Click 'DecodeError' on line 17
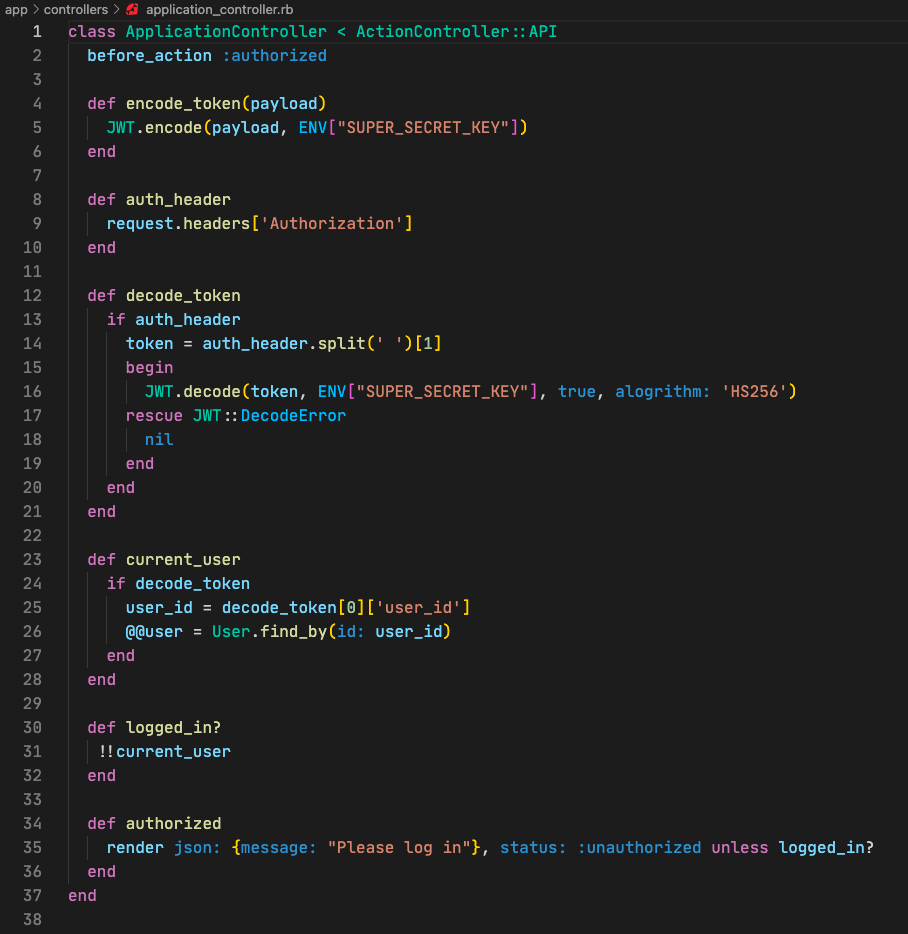The image size is (908, 934). (x=293, y=416)
